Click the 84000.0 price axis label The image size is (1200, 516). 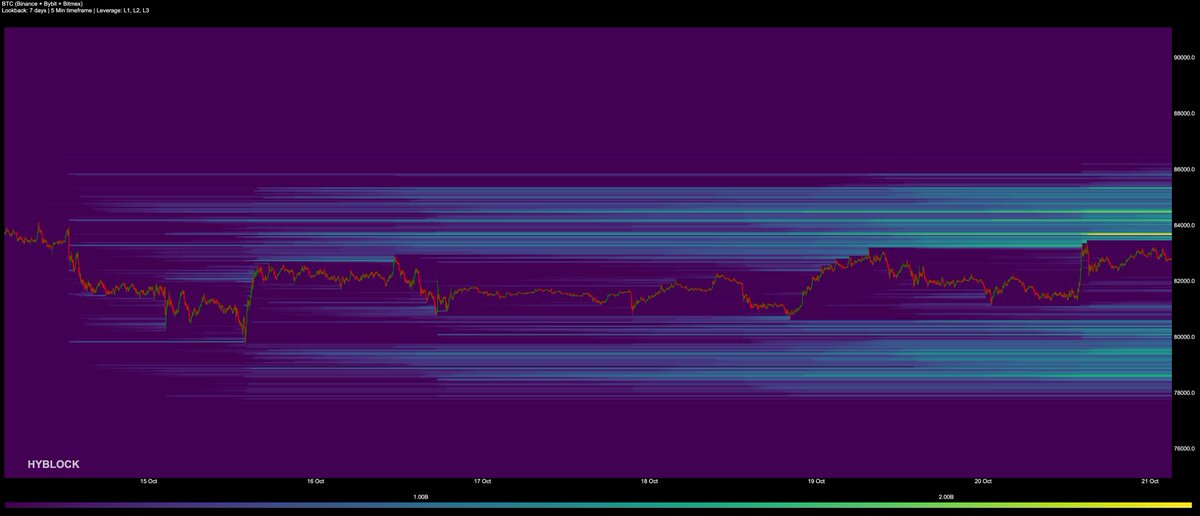tap(1185, 226)
